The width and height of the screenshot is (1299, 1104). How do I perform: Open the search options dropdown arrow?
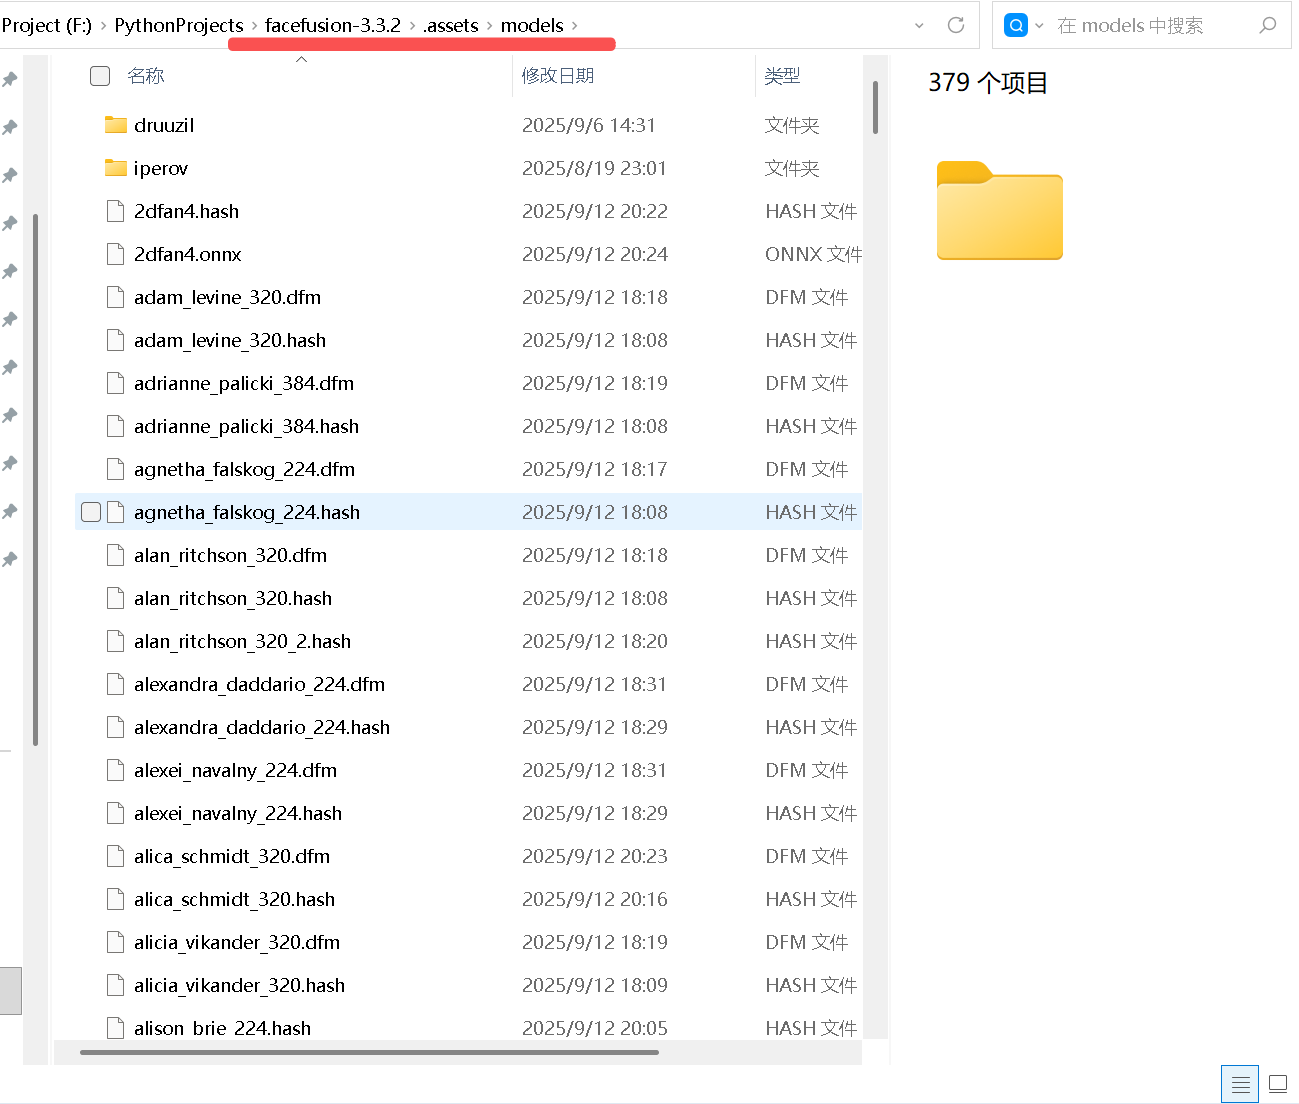[x=1039, y=25]
